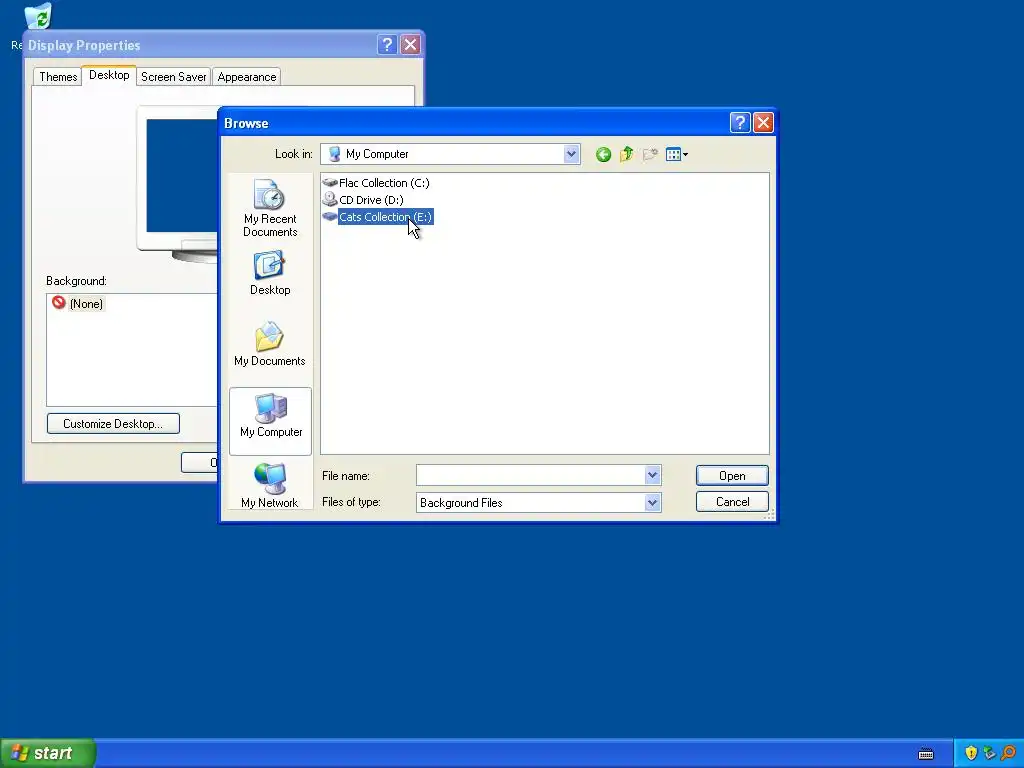This screenshot has width=1024, height=768.
Task: Click the Open button
Action: pyautogui.click(x=732, y=475)
